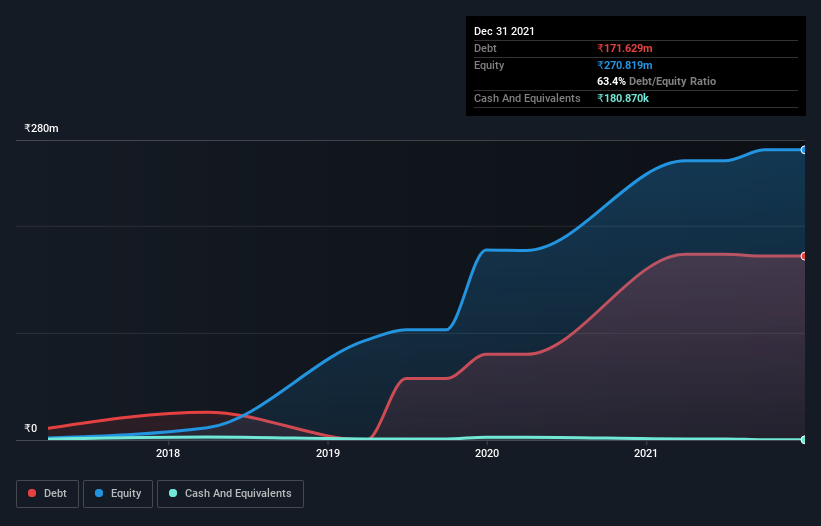Toggle the Equity legend button
This screenshot has width=821, height=526.
tap(118, 494)
